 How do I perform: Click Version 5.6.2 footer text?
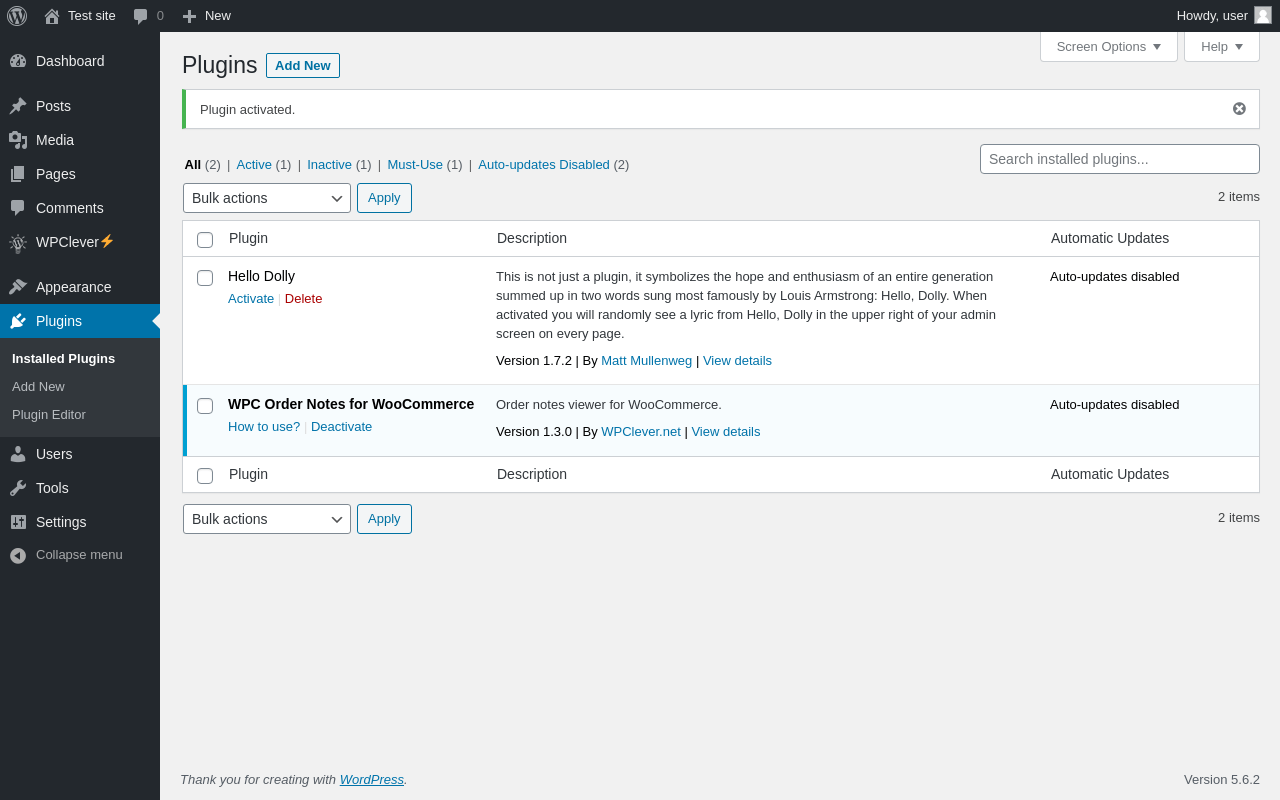pos(1222,780)
